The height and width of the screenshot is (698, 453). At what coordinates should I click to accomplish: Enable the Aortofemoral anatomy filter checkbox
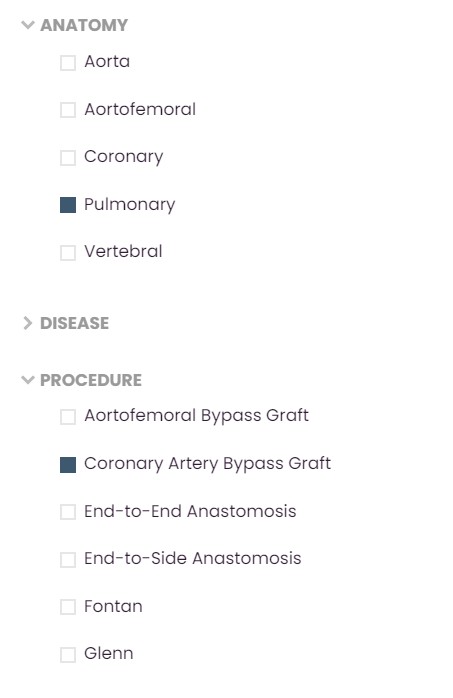(x=68, y=110)
